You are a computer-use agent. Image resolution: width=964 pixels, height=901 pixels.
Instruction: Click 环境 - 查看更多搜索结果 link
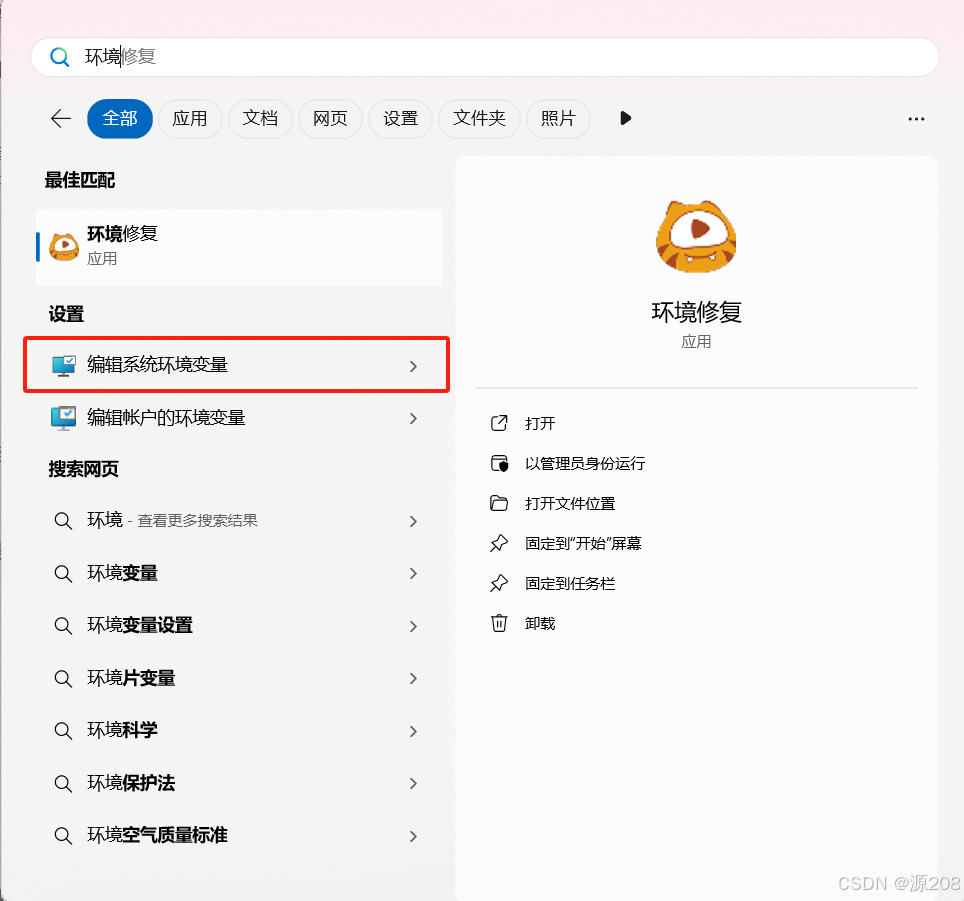[170, 521]
